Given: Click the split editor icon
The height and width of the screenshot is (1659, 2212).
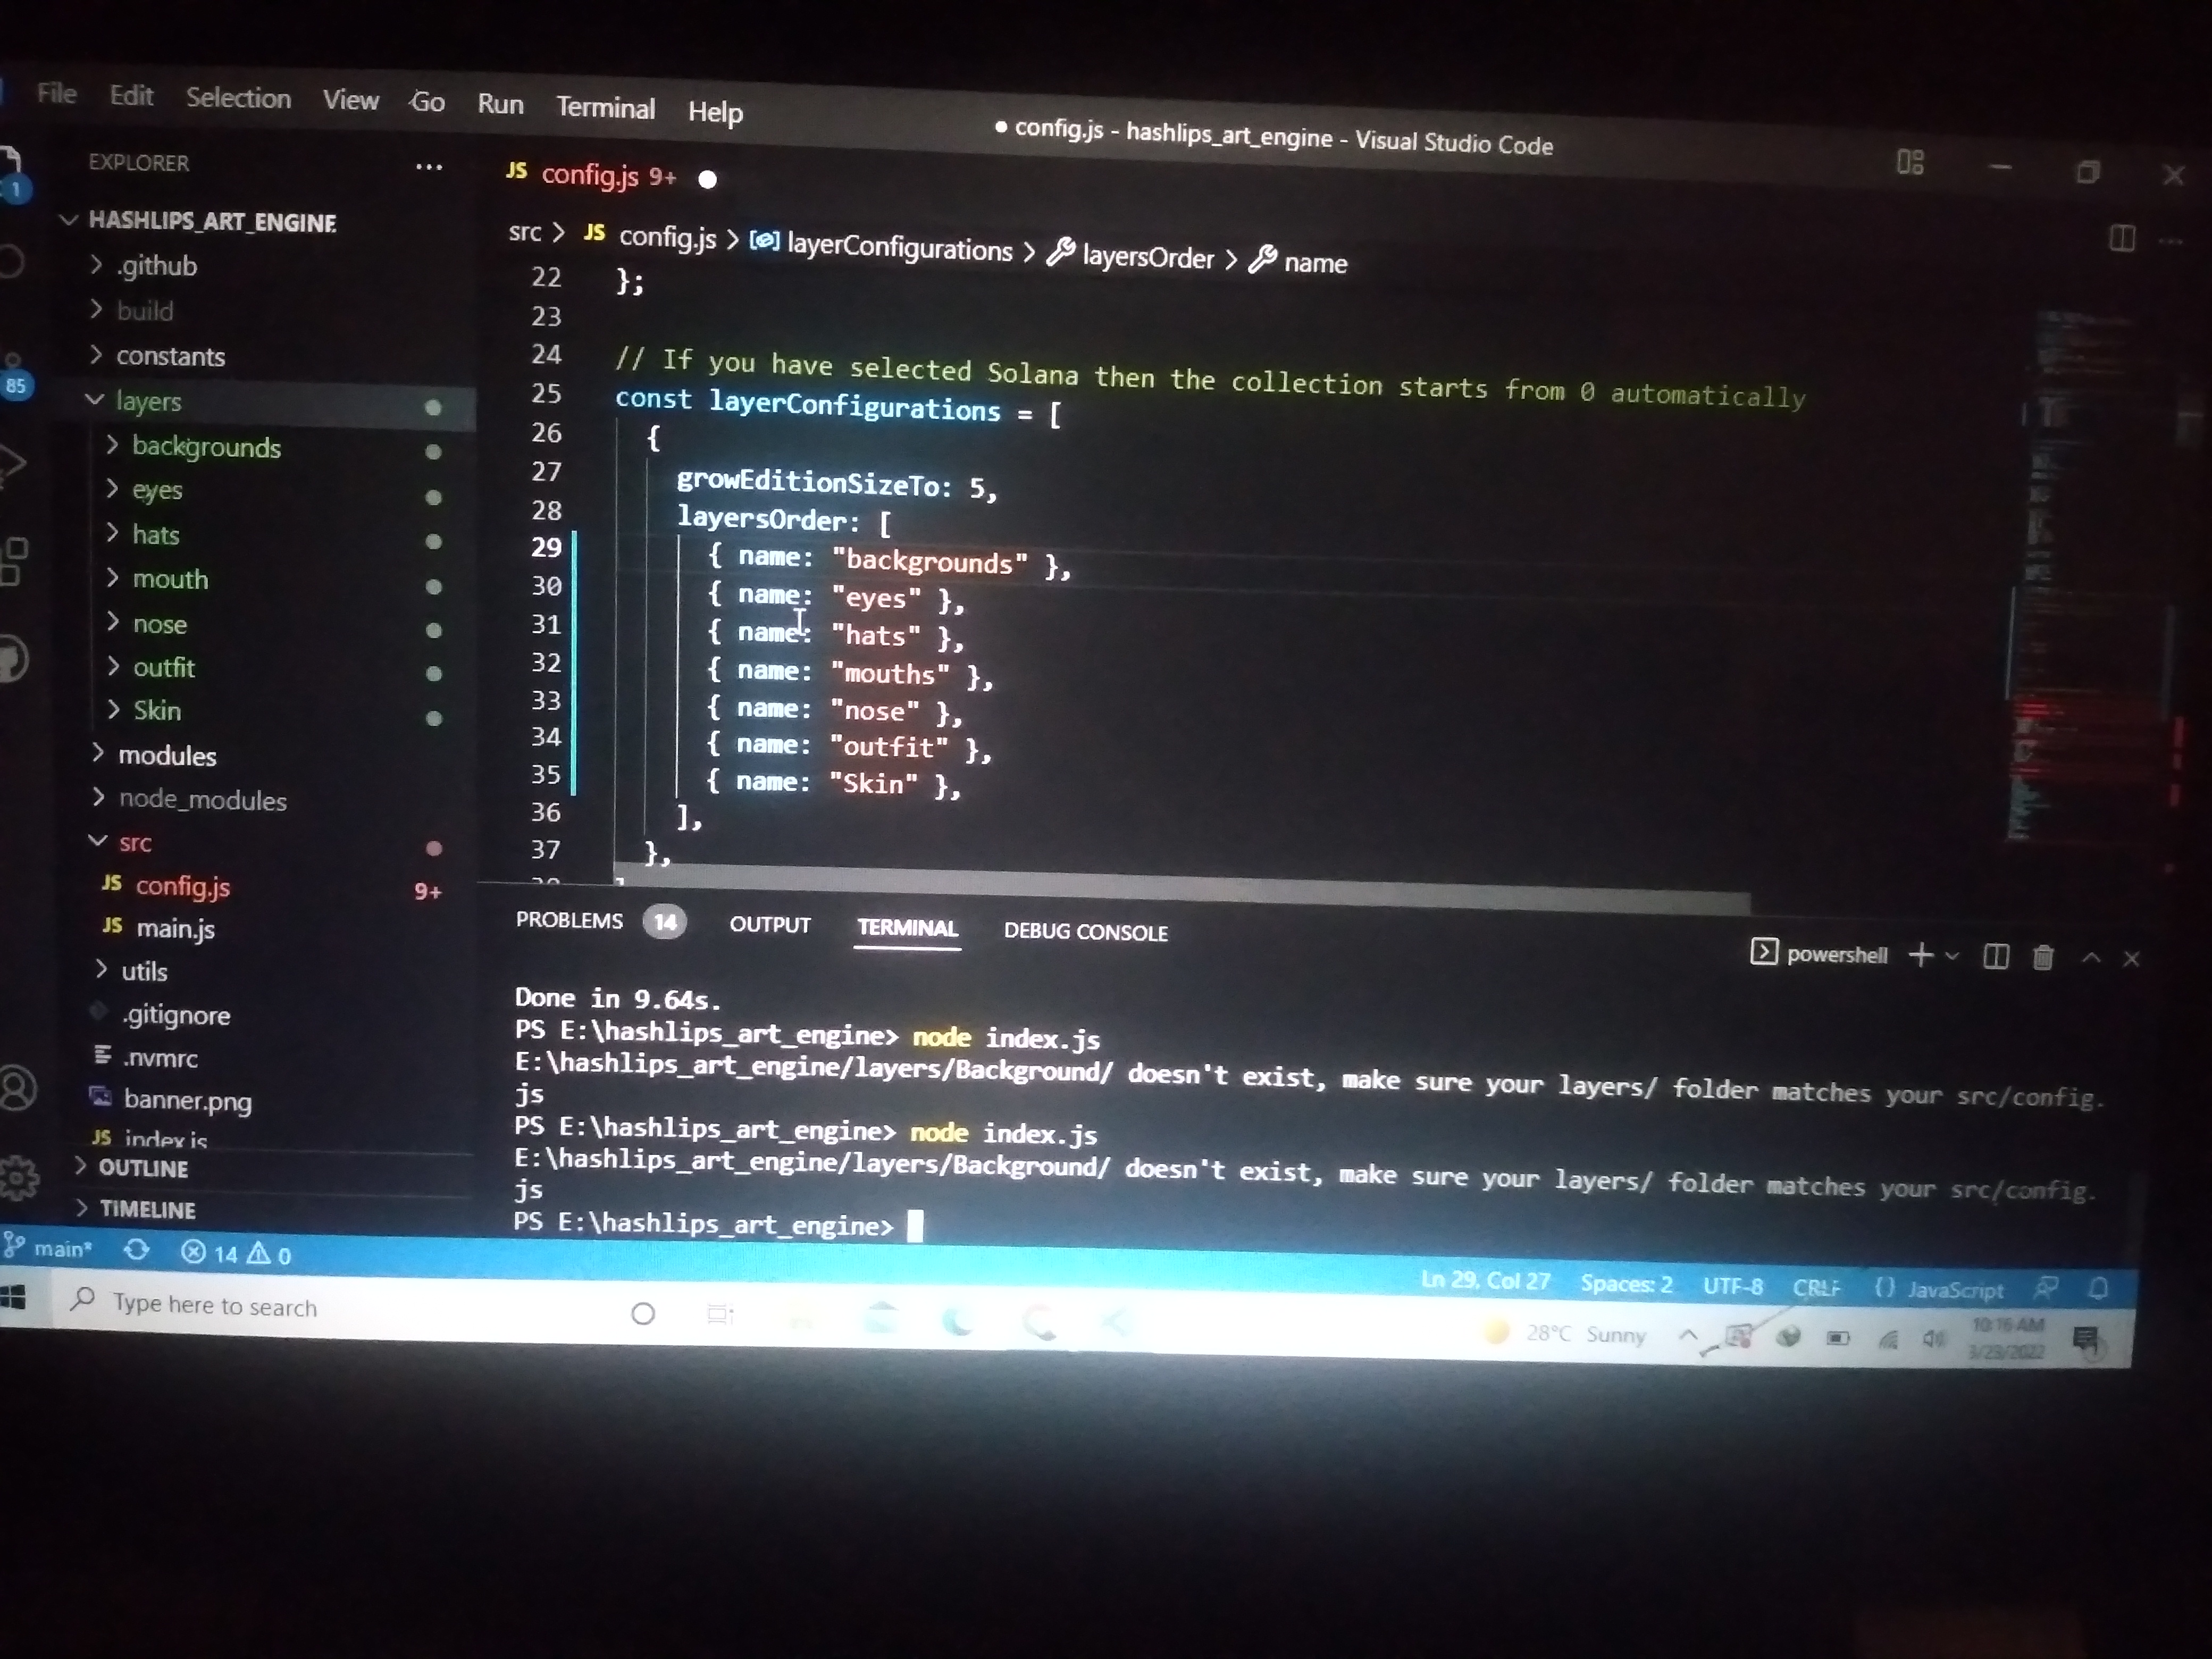Looking at the screenshot, I should click(2121, 239).
